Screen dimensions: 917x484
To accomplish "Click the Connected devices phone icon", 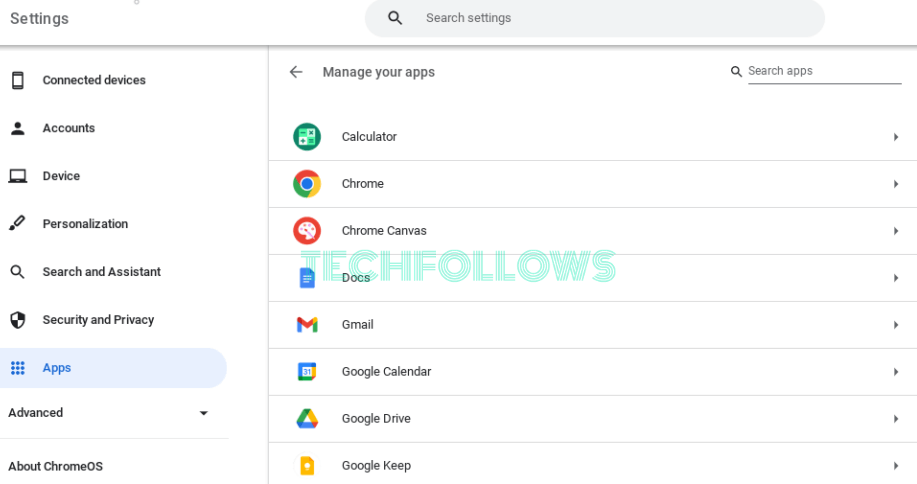I will click(x=18, y=80).
